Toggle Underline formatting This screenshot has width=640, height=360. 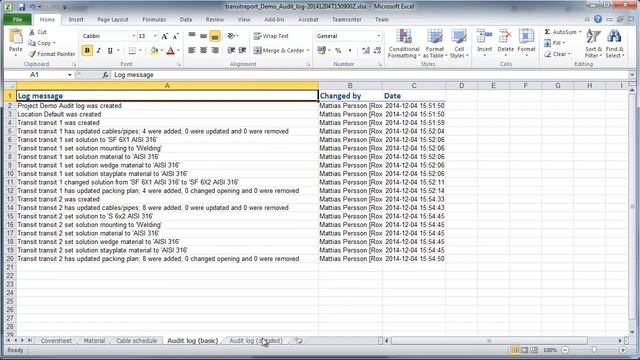pos(110,51)
